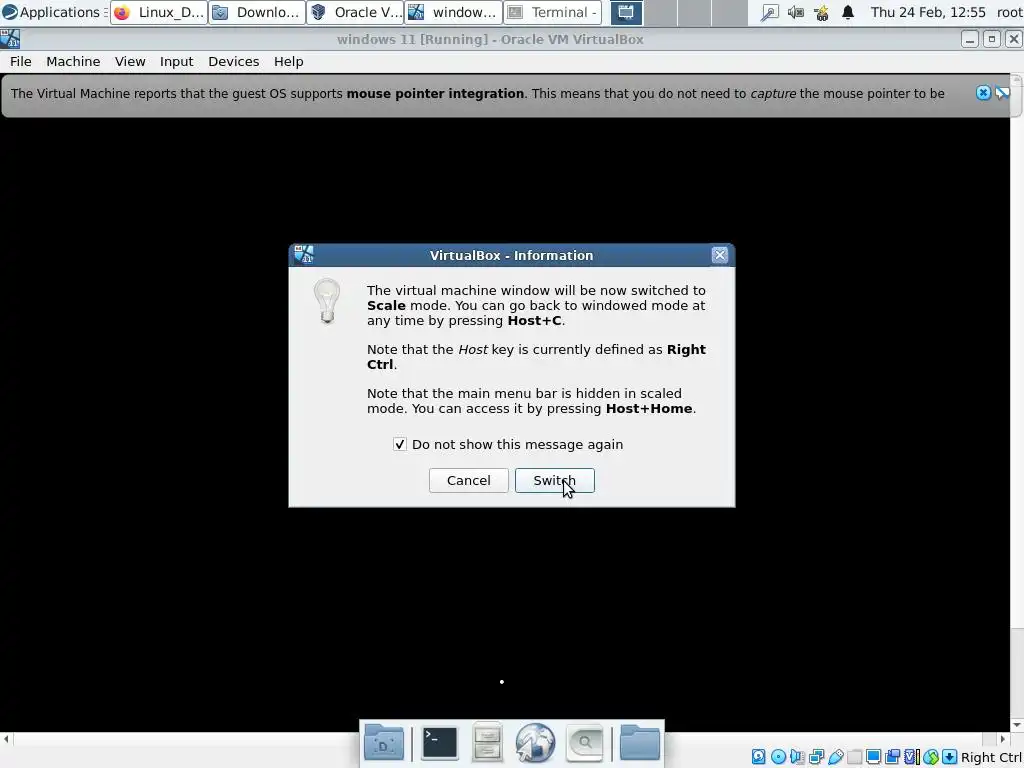Screen dimensions: 1024x768
Task: Open the magnifier tray icon in panel
Action: click(770, 12)
